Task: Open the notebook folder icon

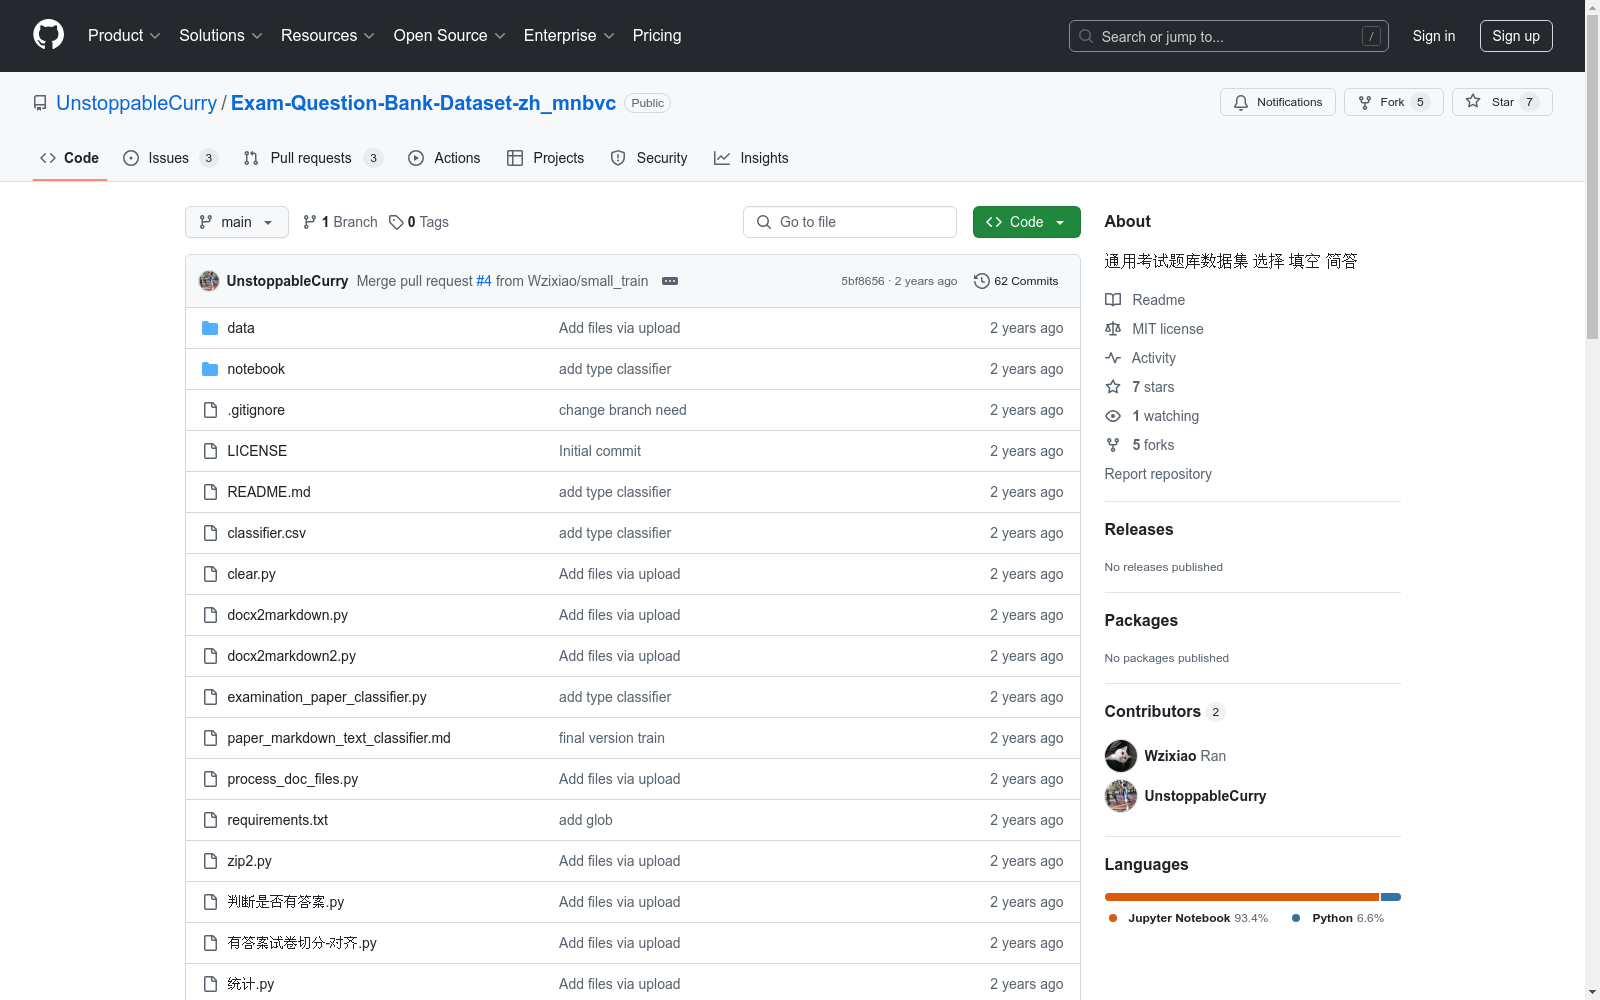Action: 210,369
